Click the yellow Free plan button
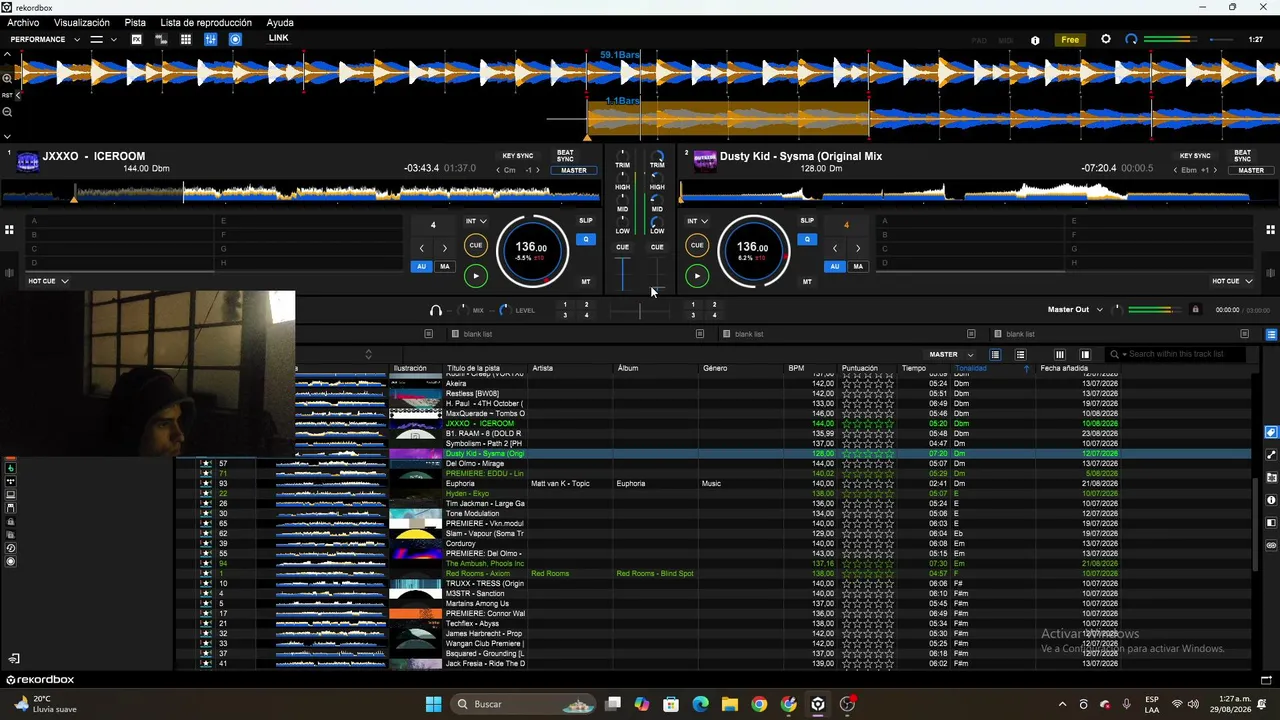Image resolution: width=1280 pixels, height=720 pixels. [x=1070, y=40]
